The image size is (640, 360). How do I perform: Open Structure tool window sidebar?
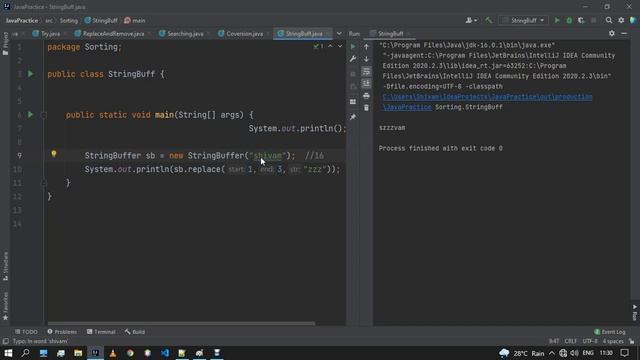(5, 266)
